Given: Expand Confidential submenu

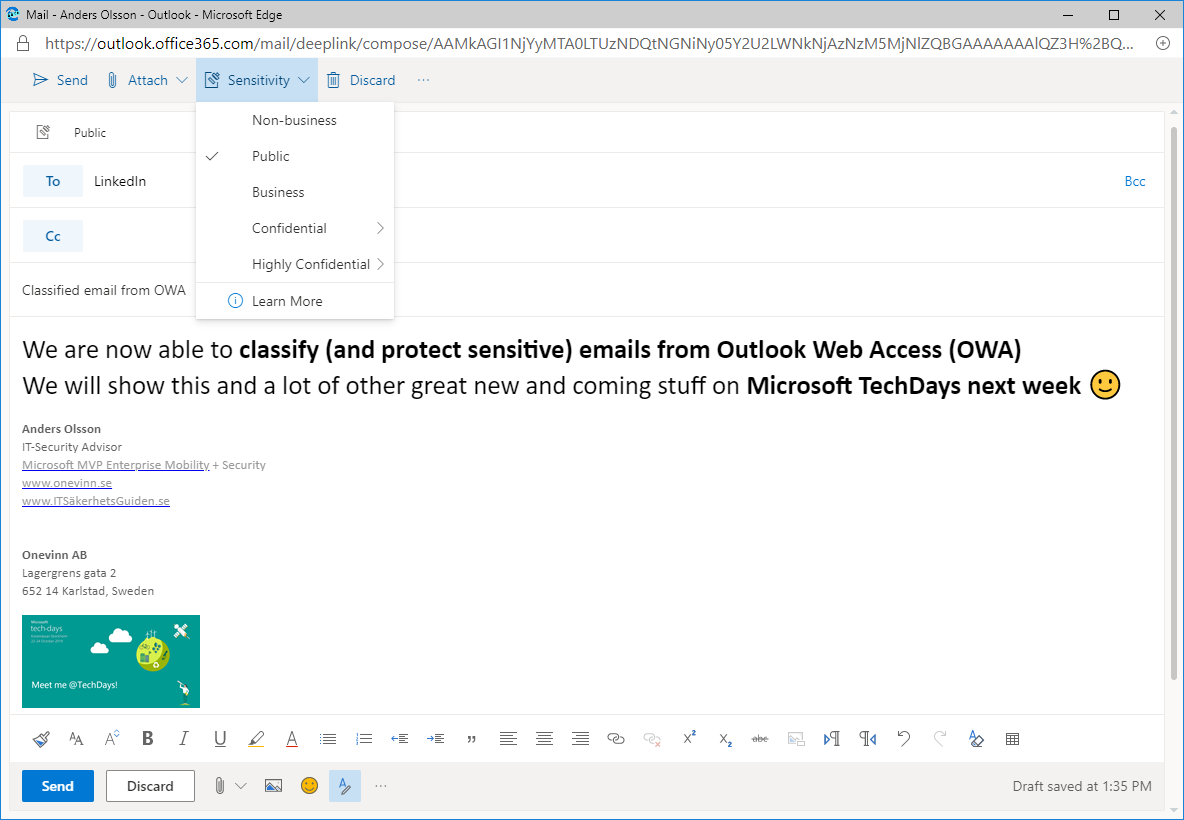Looking at the screenshot, I should click(x=294, y=228).
